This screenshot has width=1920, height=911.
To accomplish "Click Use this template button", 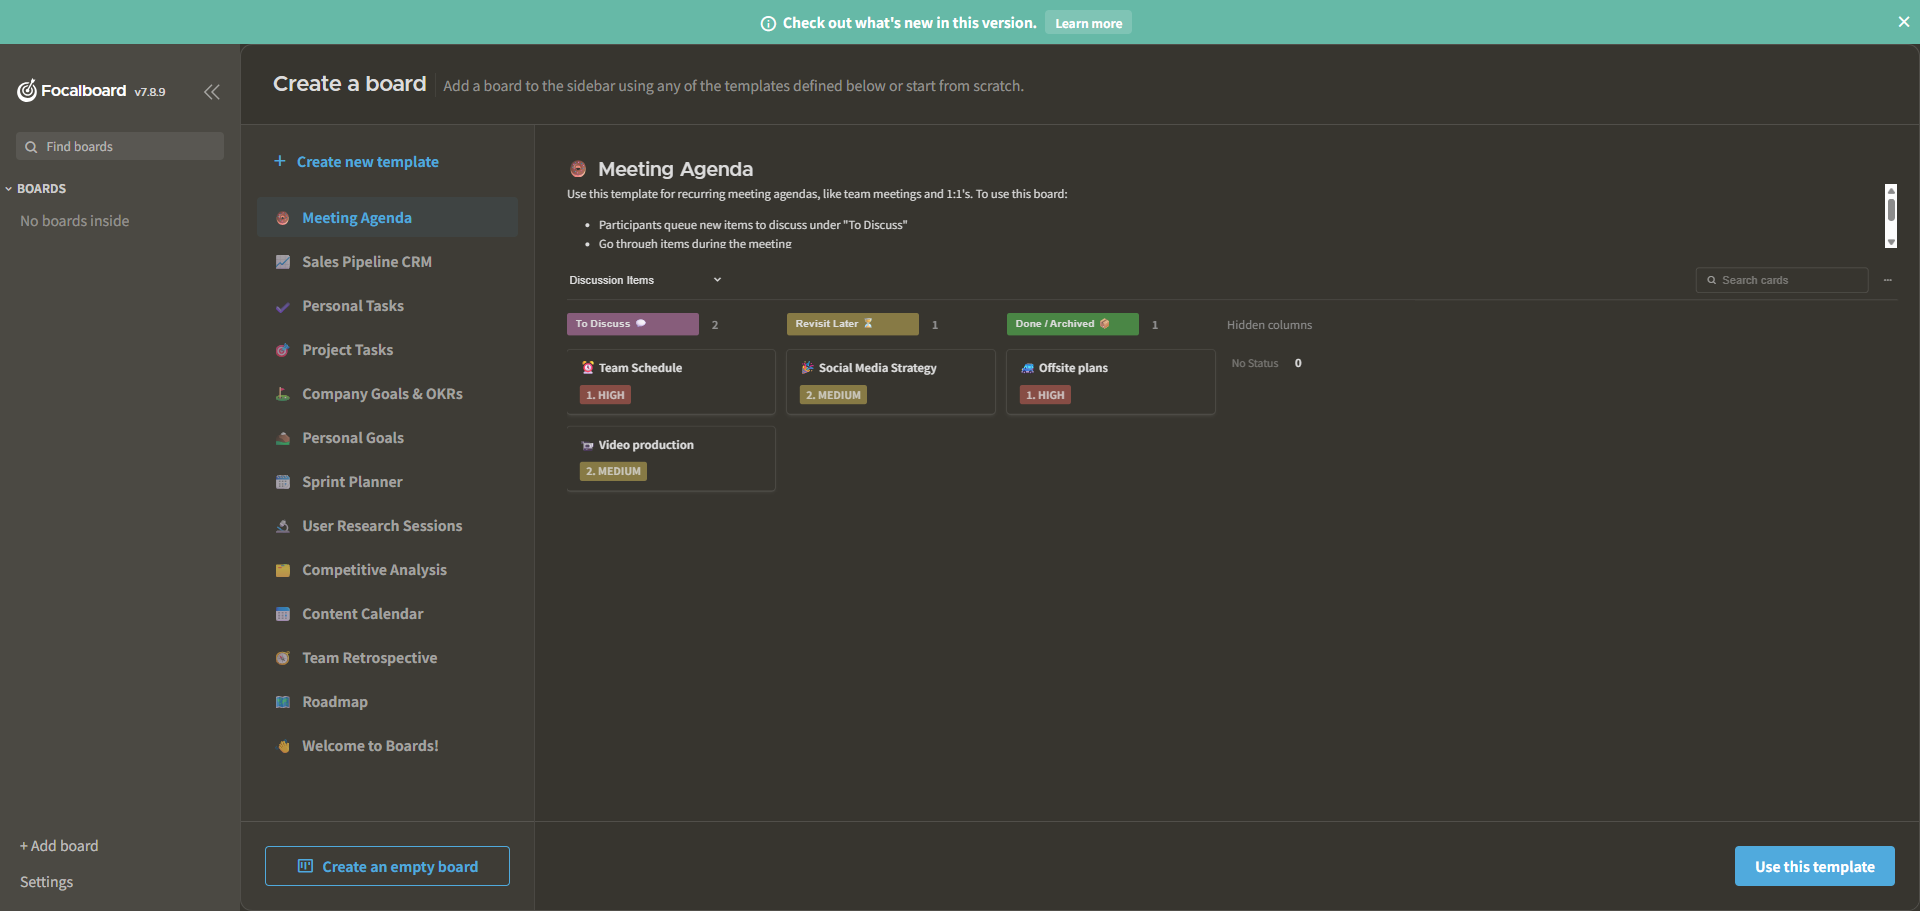I will point(1814,866).
